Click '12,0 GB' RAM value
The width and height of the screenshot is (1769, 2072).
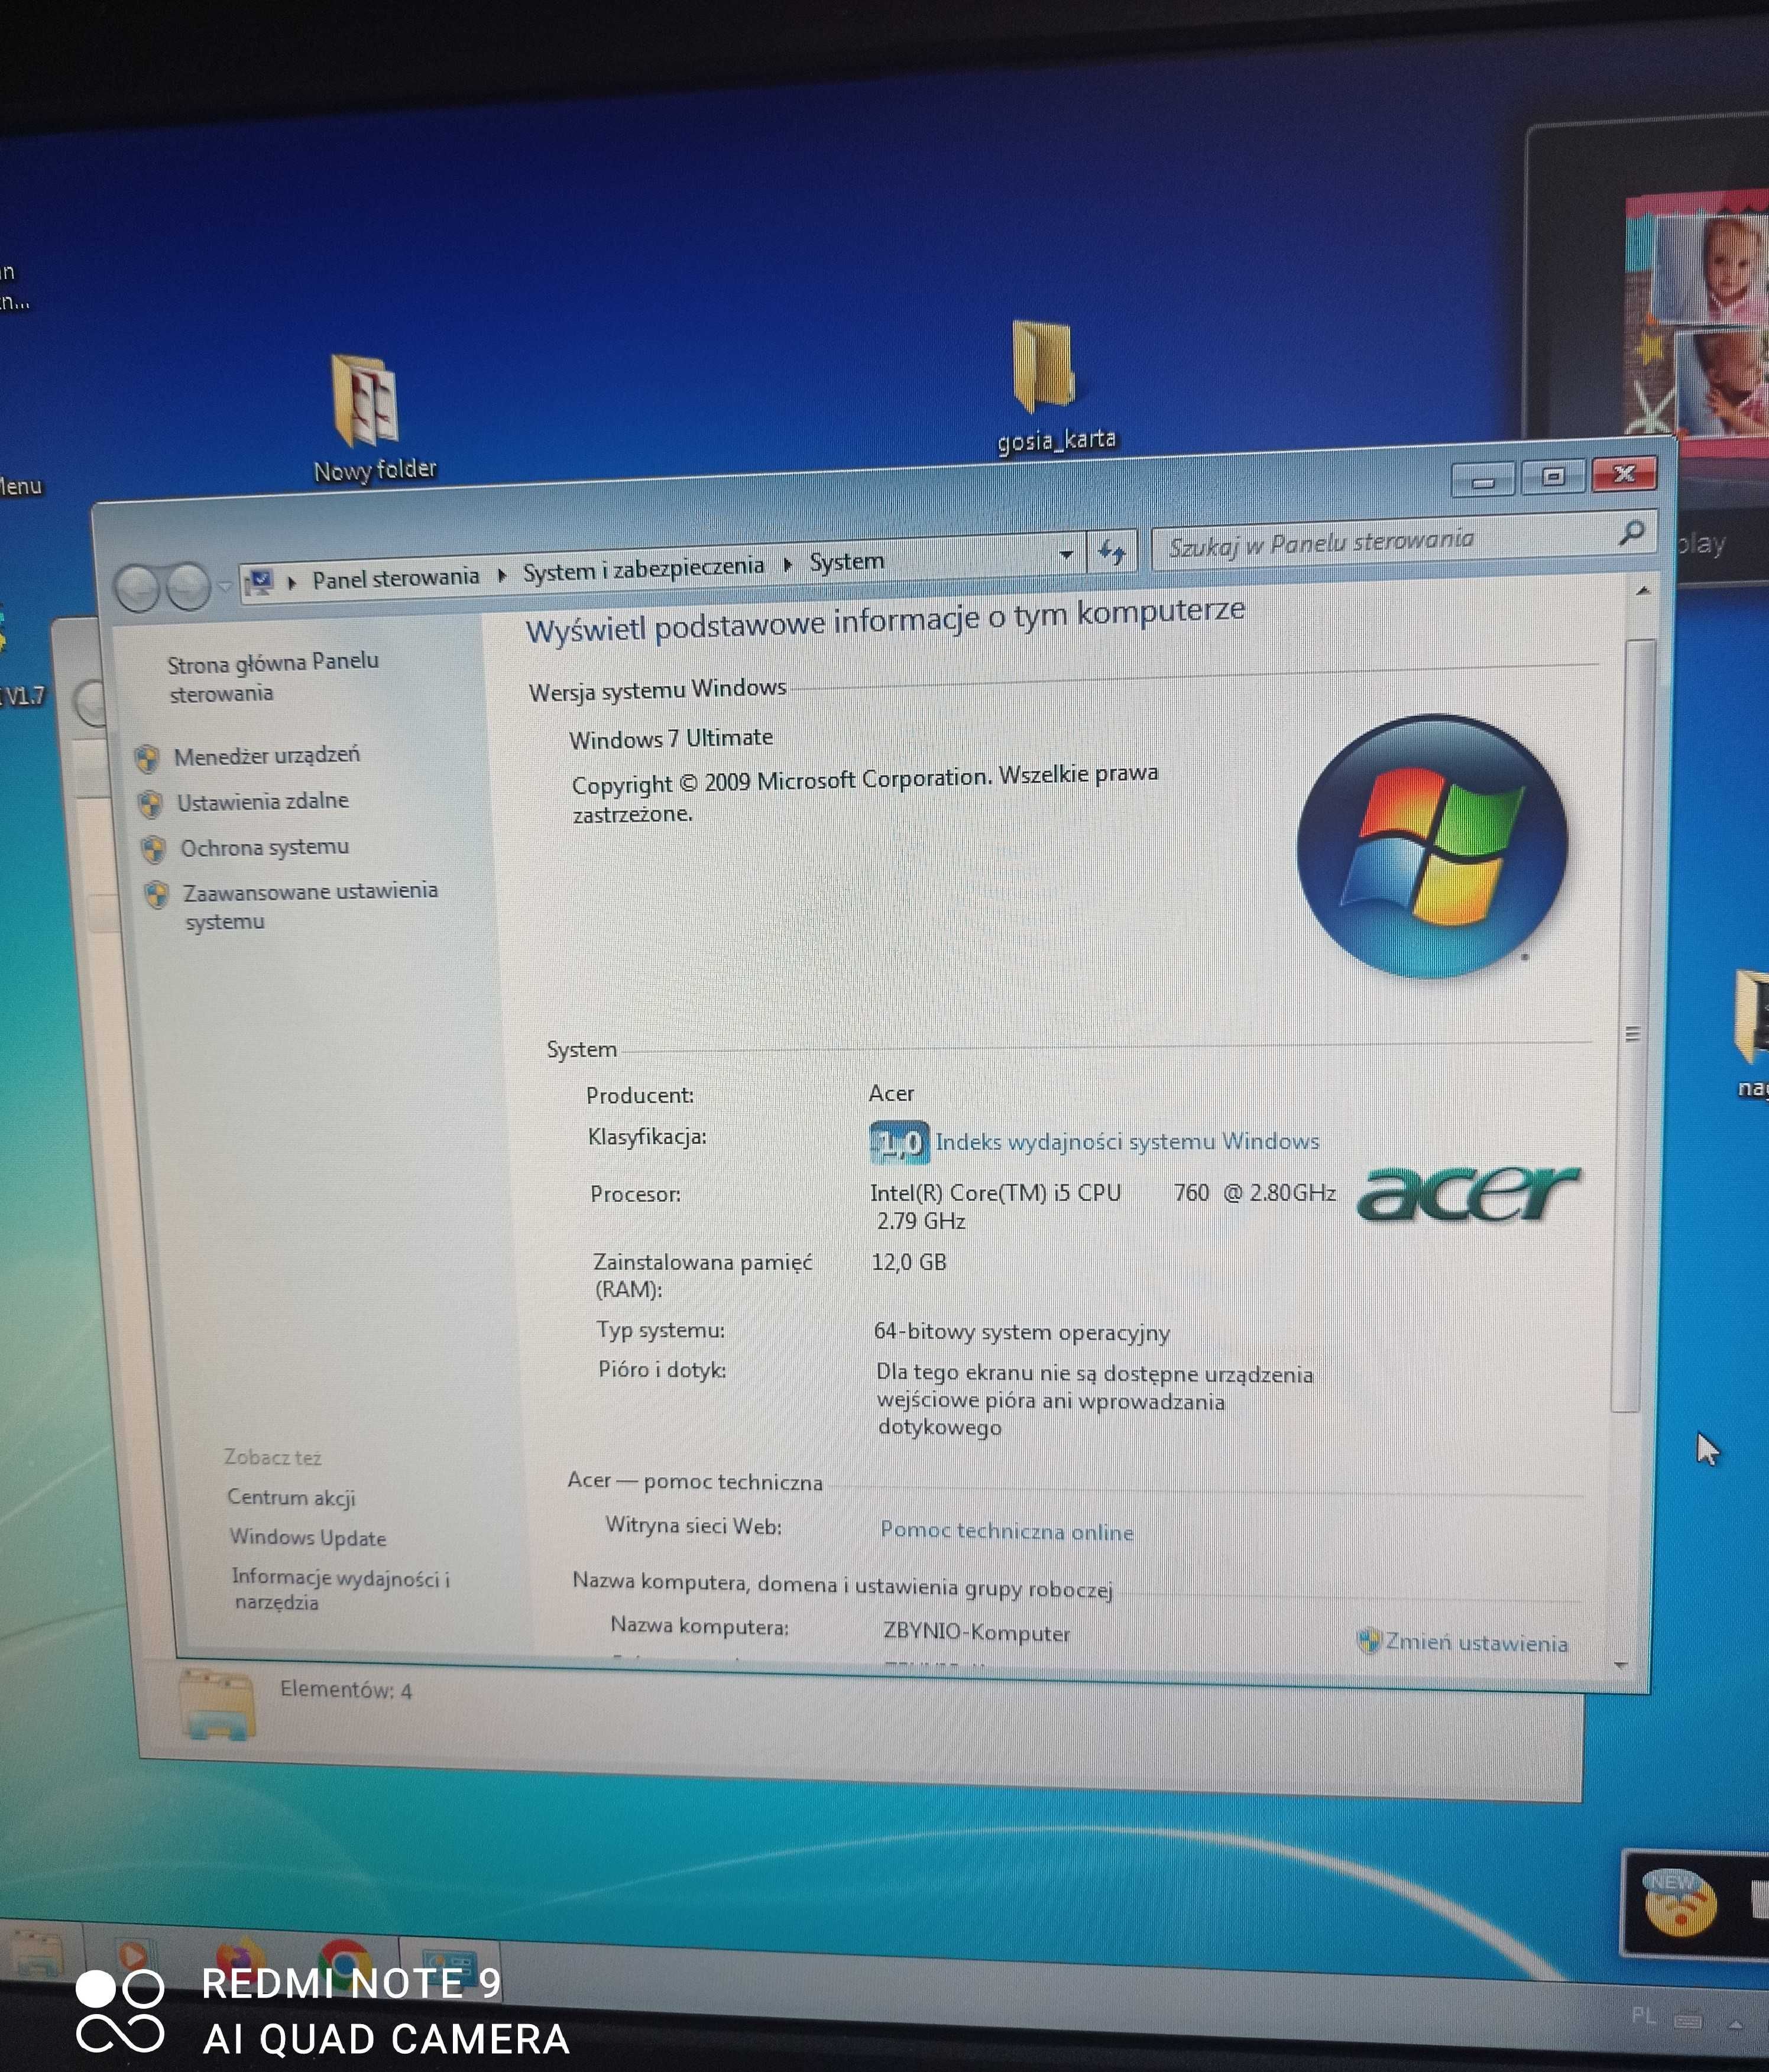click(909, 1262)
